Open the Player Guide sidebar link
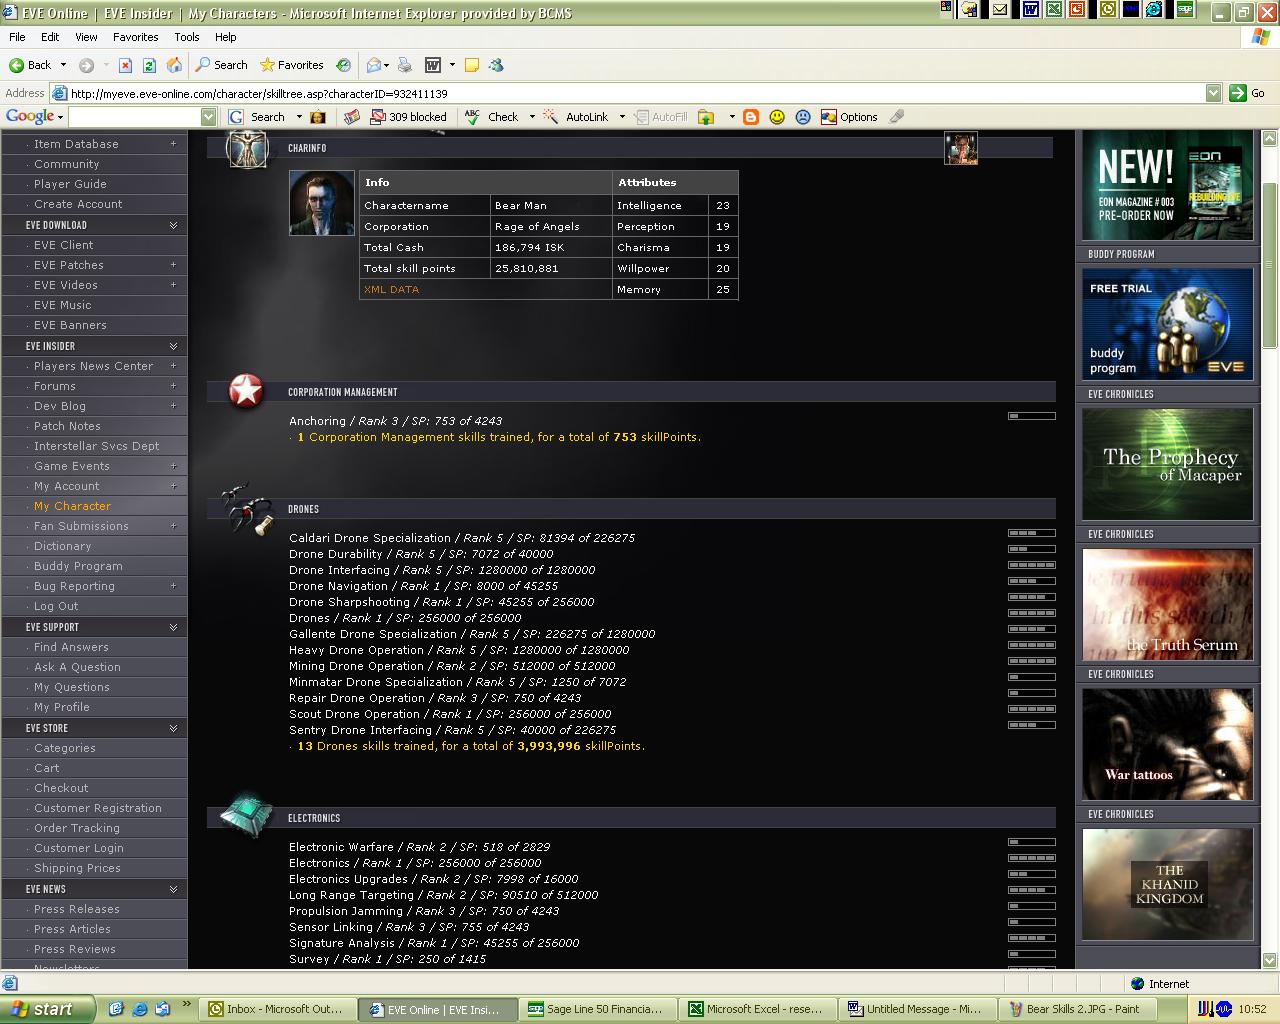The height and width of the screenshot is (1024, 1280). (70, 184)
